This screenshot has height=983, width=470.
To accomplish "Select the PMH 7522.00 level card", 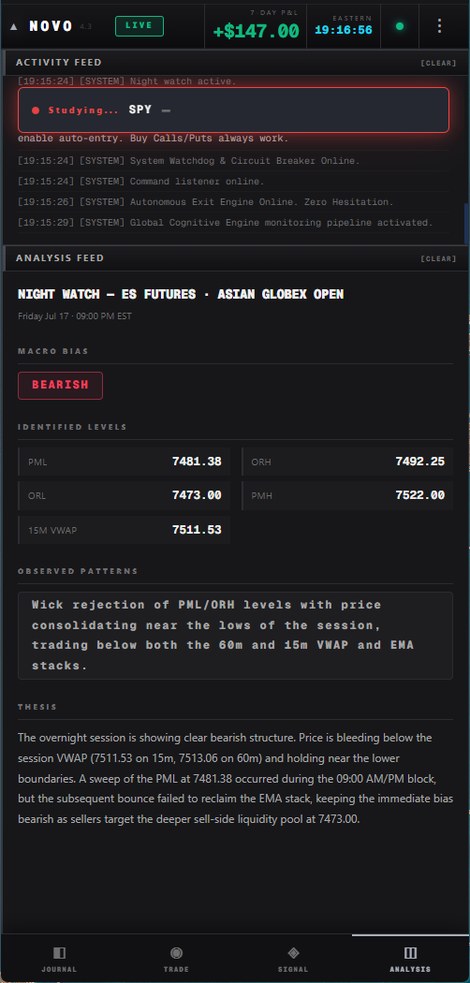I will (347, 495).
